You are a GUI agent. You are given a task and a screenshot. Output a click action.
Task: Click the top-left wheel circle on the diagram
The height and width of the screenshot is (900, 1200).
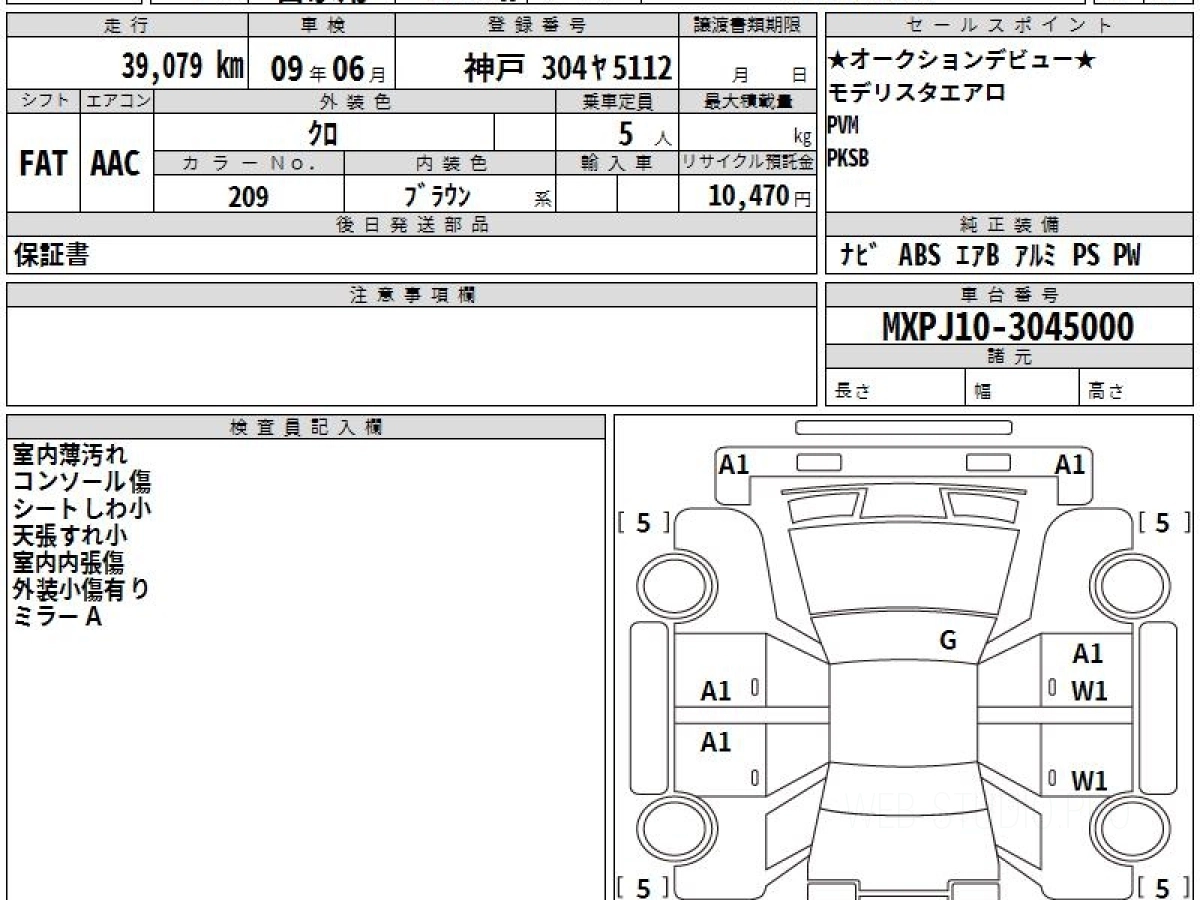coord(671,583)
